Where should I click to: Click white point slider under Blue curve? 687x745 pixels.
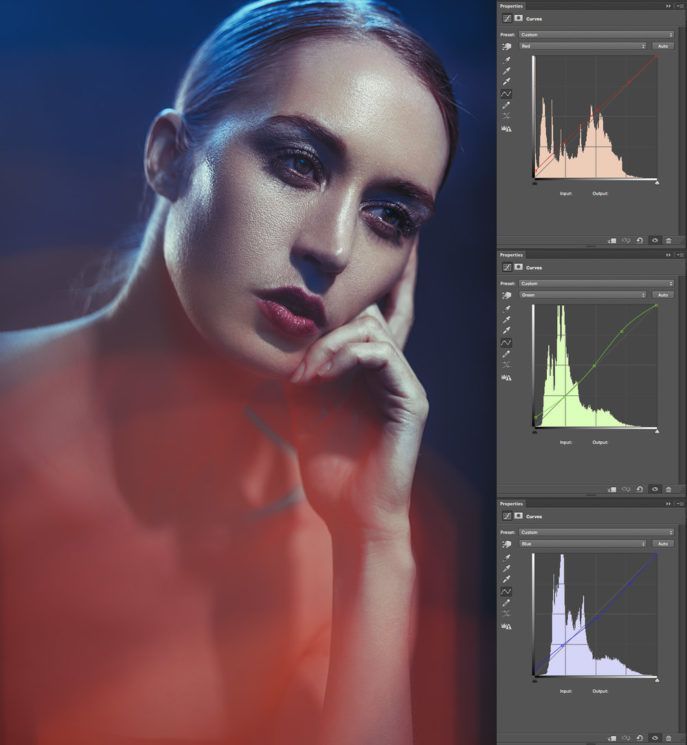(657, 680)
